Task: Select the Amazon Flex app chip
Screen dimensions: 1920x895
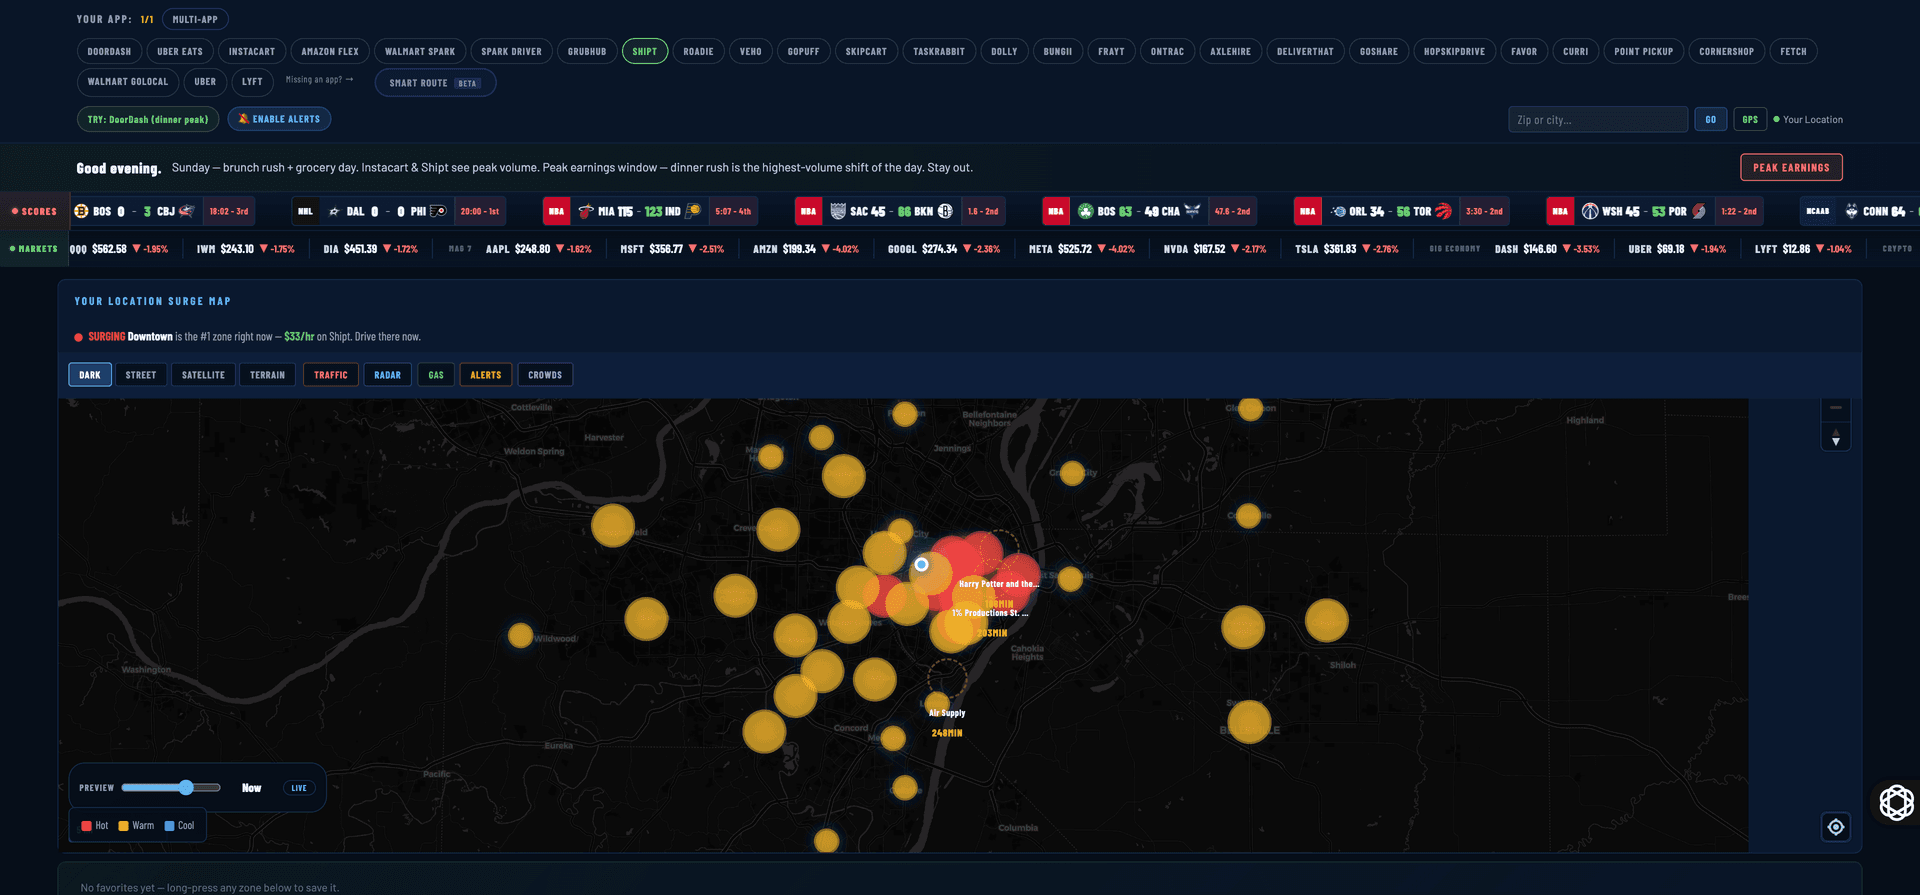Action: pyautogui.click(x=330, y=51)
